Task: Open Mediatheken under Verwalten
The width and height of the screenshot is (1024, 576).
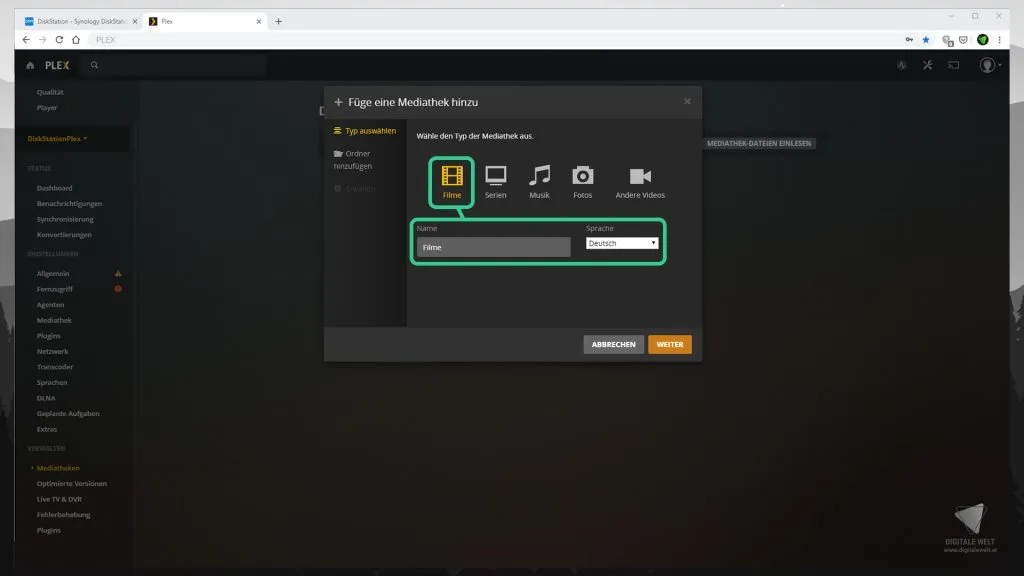Action: [x=58, y=468]
